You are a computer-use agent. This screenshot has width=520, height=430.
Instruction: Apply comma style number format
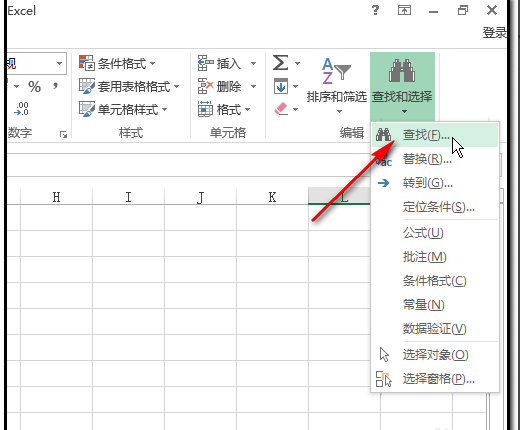coord(55,86)
